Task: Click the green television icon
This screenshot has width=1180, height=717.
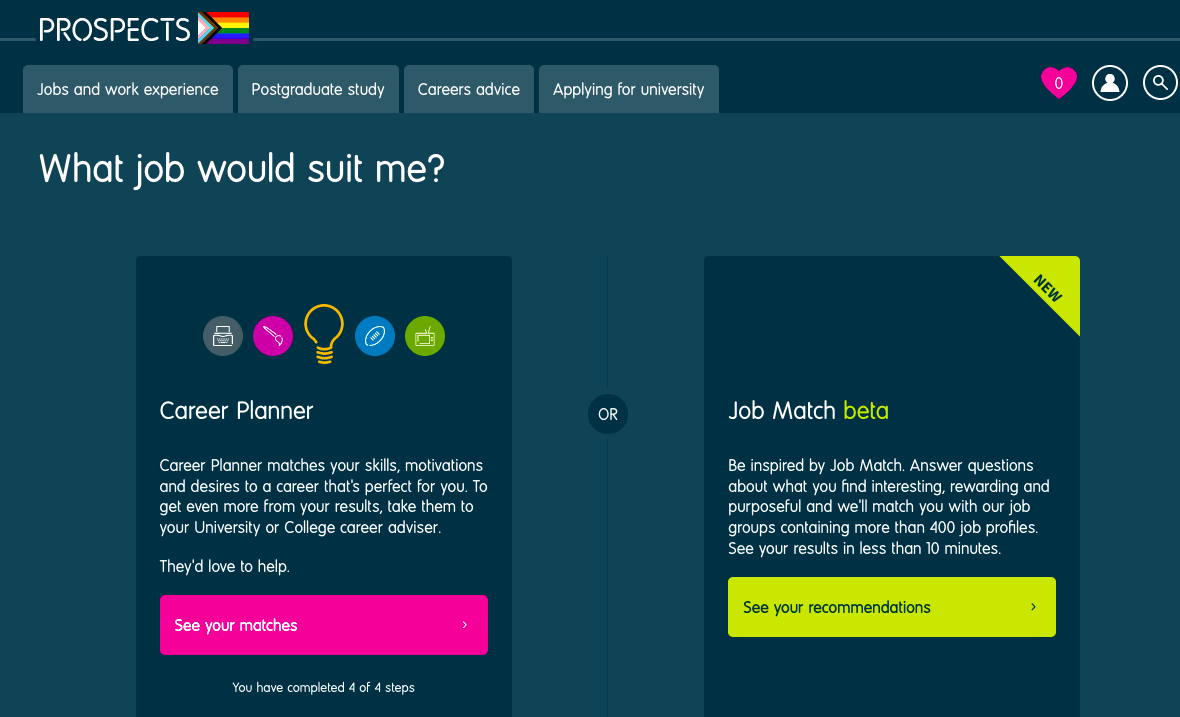Action: tap(425, 336)
